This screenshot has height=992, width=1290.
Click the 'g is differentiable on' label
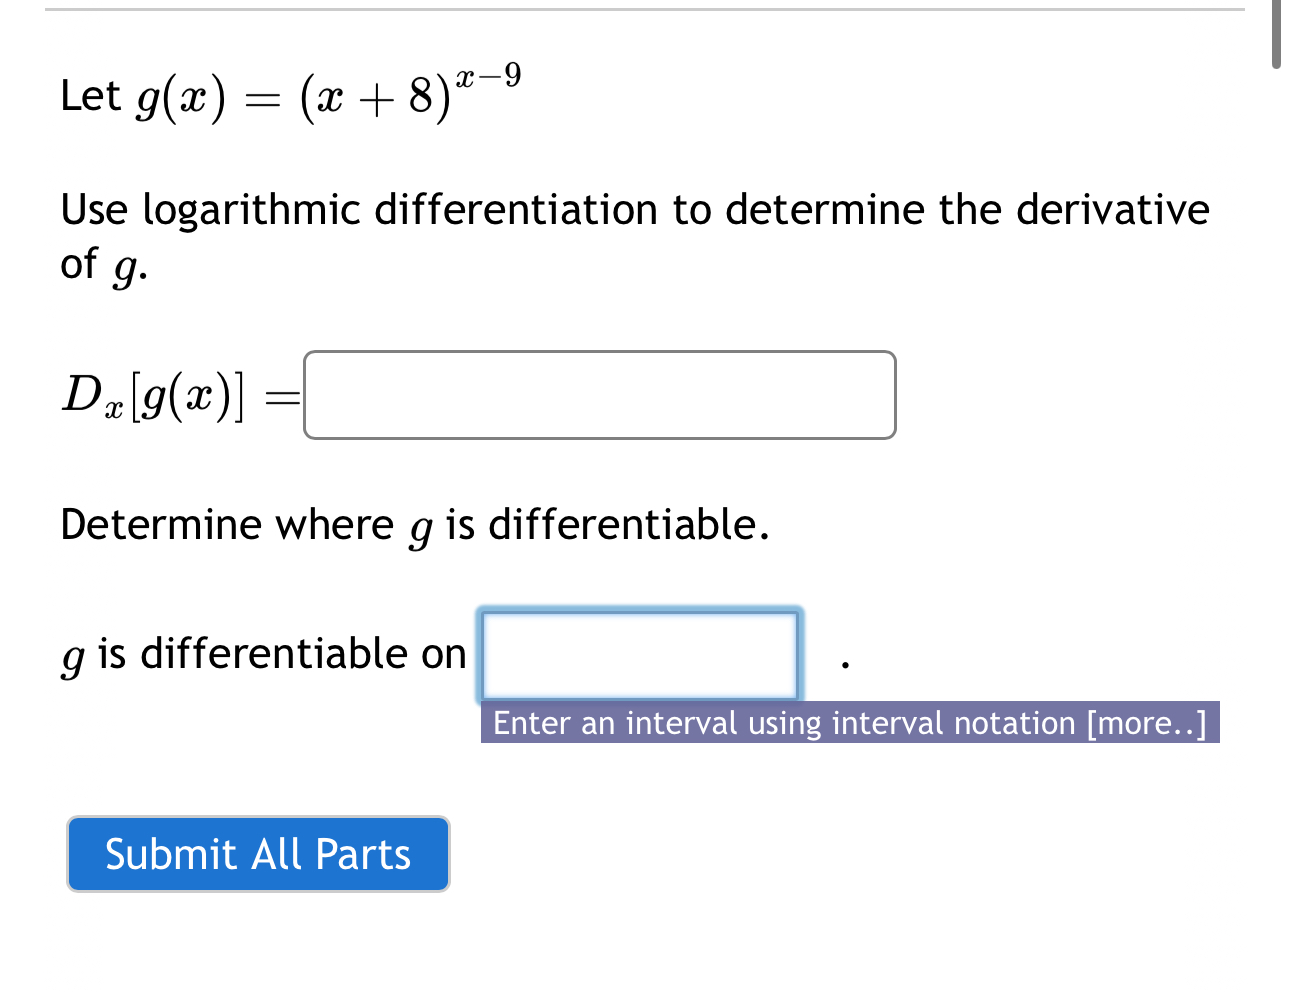pos(262,653)
